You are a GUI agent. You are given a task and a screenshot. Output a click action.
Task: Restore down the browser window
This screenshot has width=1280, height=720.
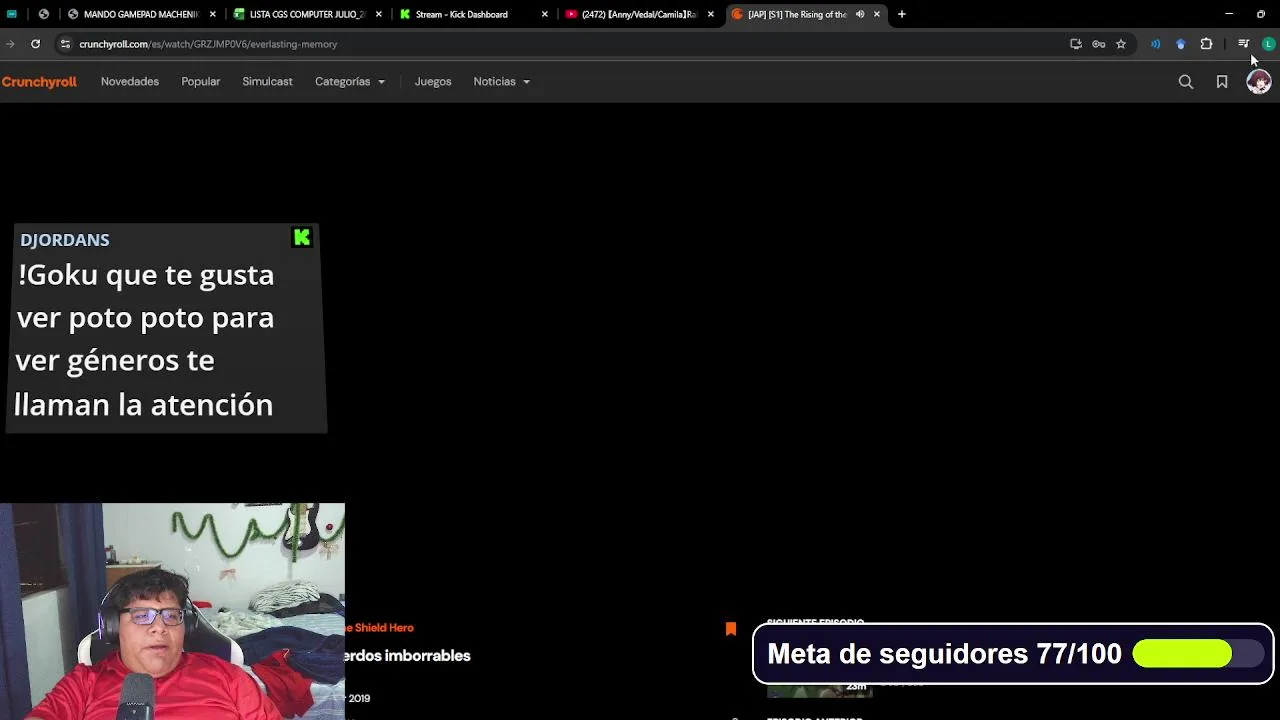(x=1261, y=14)
